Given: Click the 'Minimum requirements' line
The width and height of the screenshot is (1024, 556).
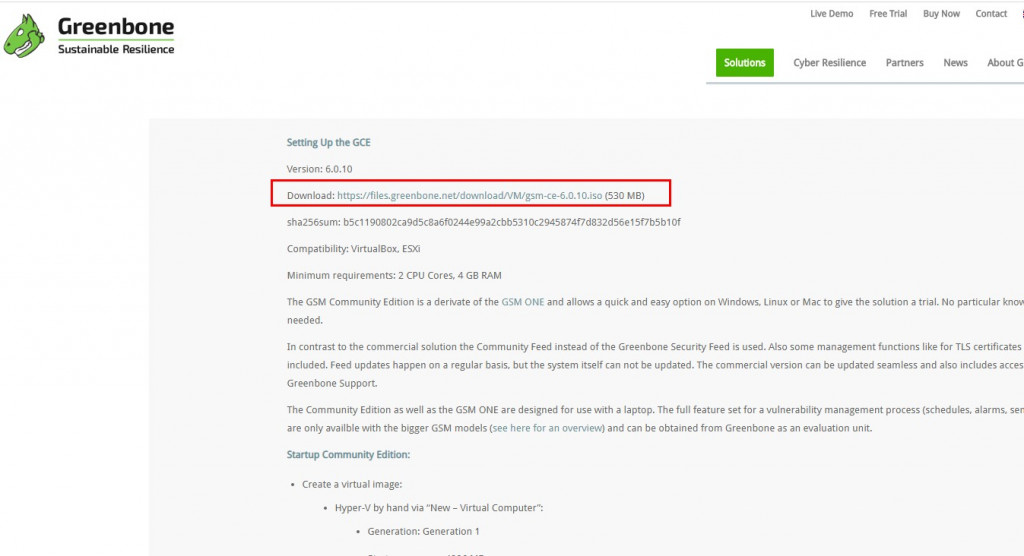Looking at the screenshot, I should 394,276.
